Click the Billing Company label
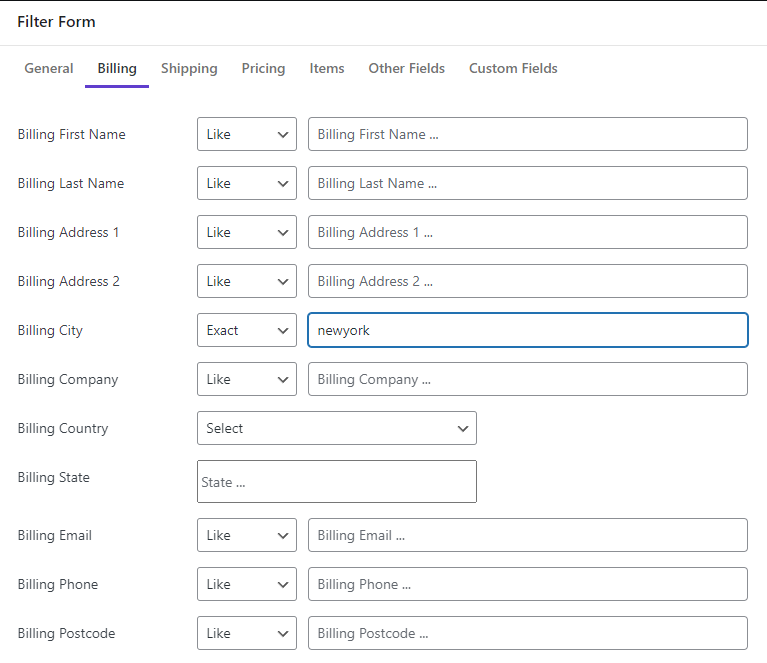Screen dimensions: 767x663 [x=68, y=379]
